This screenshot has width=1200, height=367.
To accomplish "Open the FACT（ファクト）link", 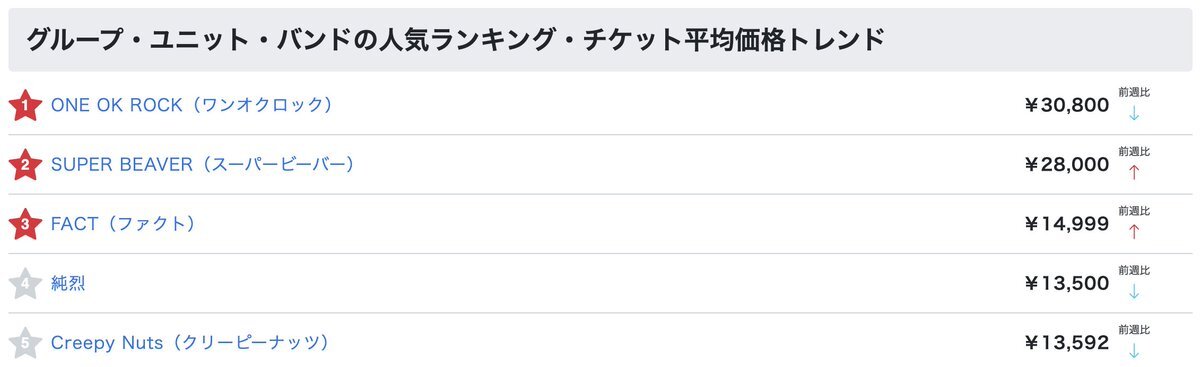I will [122, 224].
